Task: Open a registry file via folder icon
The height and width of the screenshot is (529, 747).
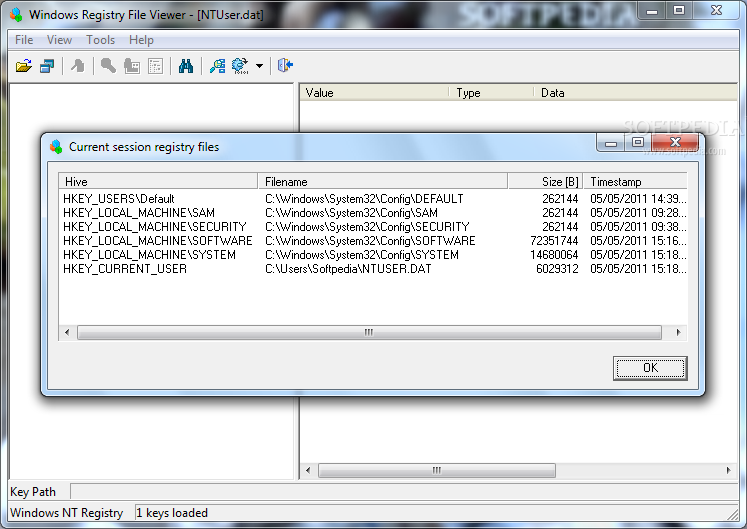Action: (x=23, y=65)
